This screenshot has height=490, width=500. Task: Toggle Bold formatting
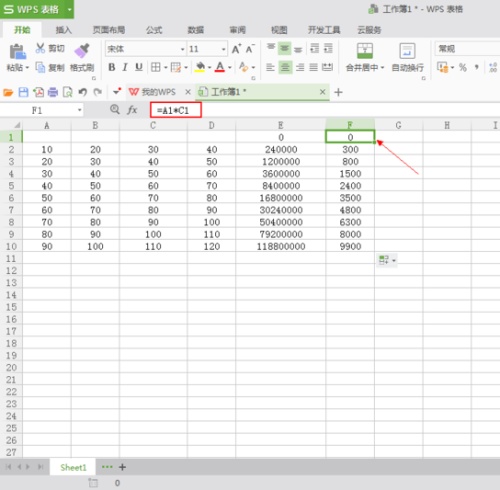coord(112,67)
